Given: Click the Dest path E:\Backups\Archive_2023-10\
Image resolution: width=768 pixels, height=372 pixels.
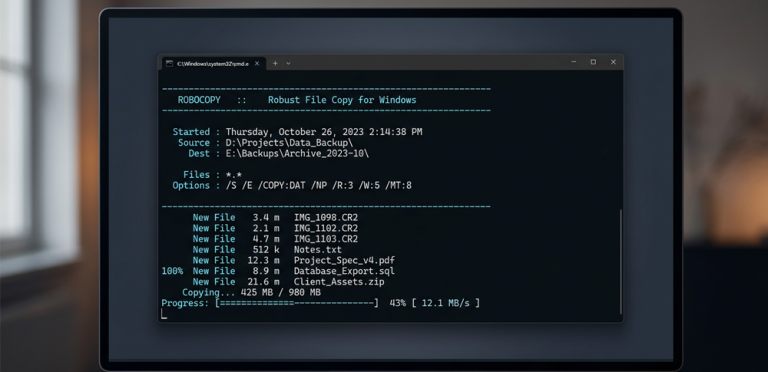Looking at the screenshot, I should [297, 154].
